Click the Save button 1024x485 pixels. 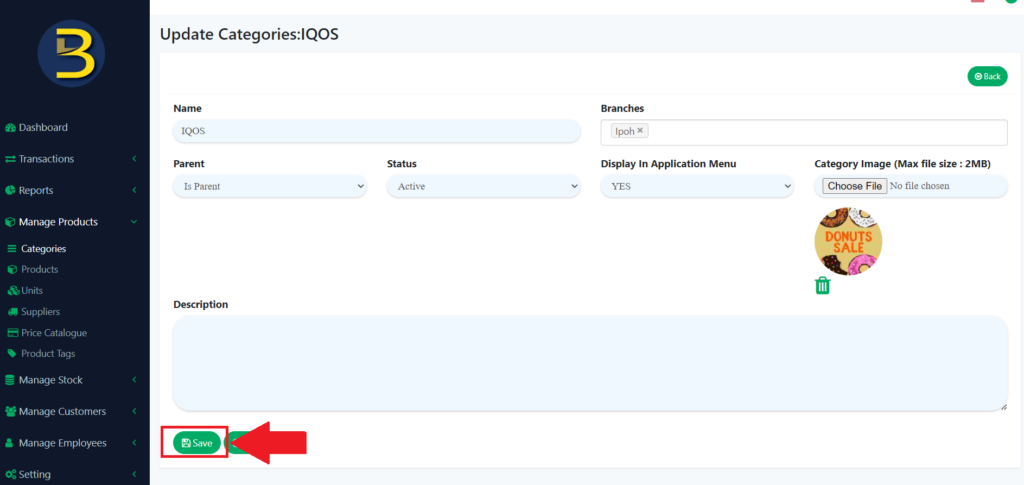click(x=196, y=443)
